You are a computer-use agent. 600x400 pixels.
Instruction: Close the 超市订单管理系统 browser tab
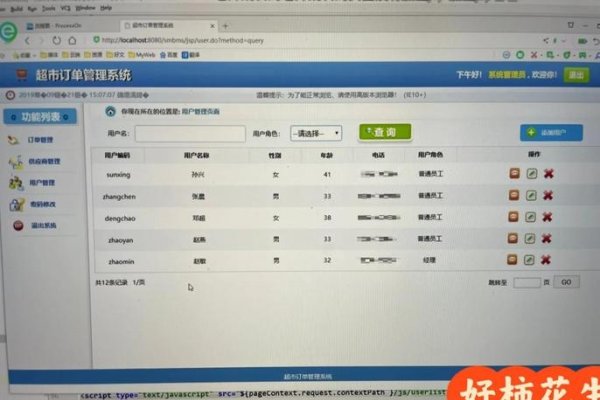pyautogui.click(x=212, y=26)
